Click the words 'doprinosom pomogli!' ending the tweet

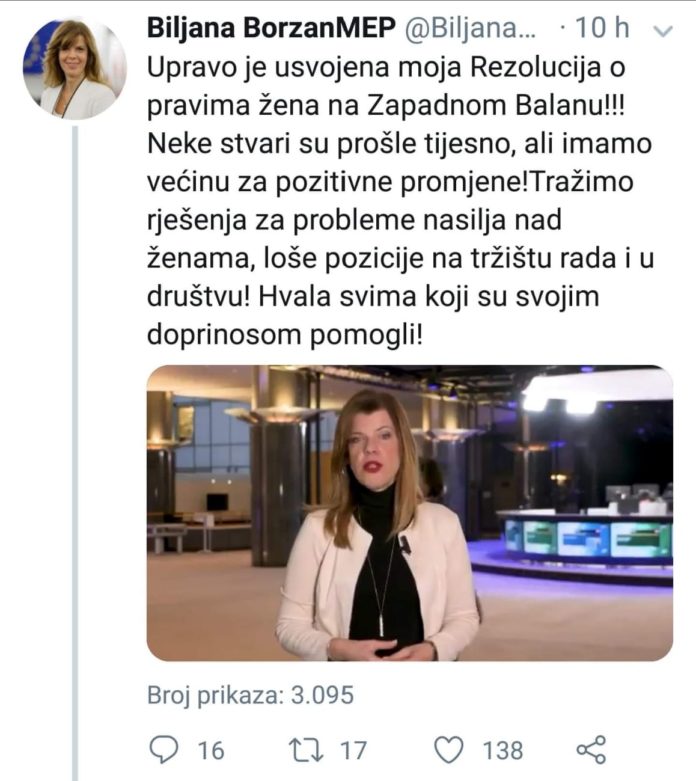click(284, 335)
